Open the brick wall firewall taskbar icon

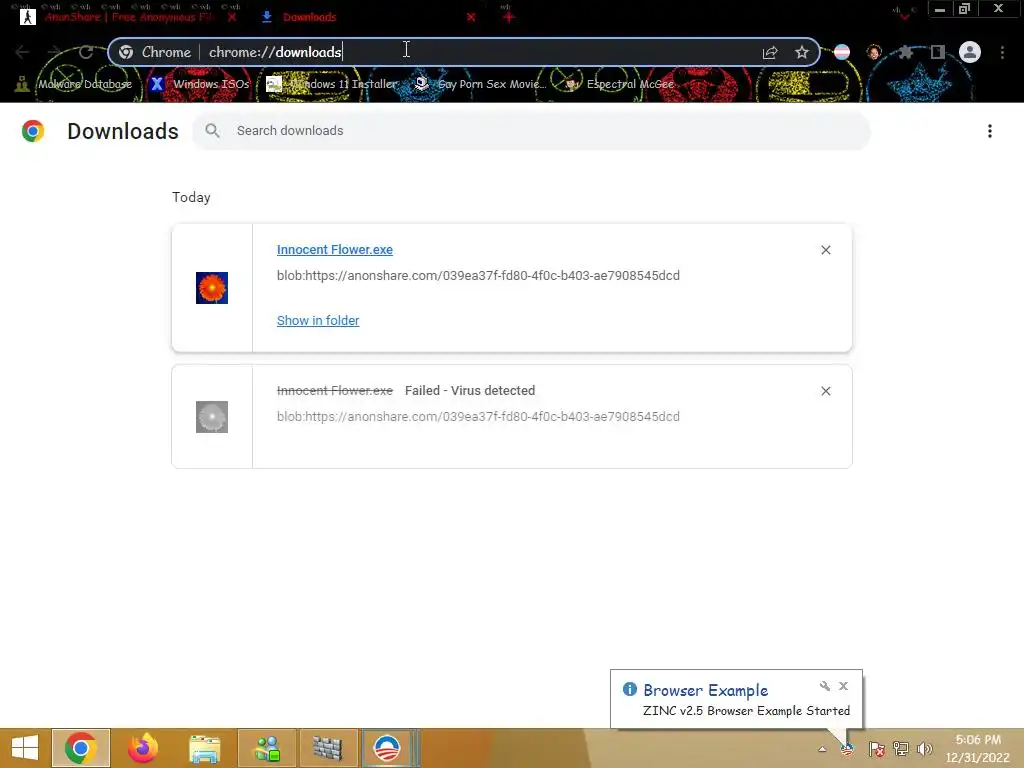[x=328, y=748]
